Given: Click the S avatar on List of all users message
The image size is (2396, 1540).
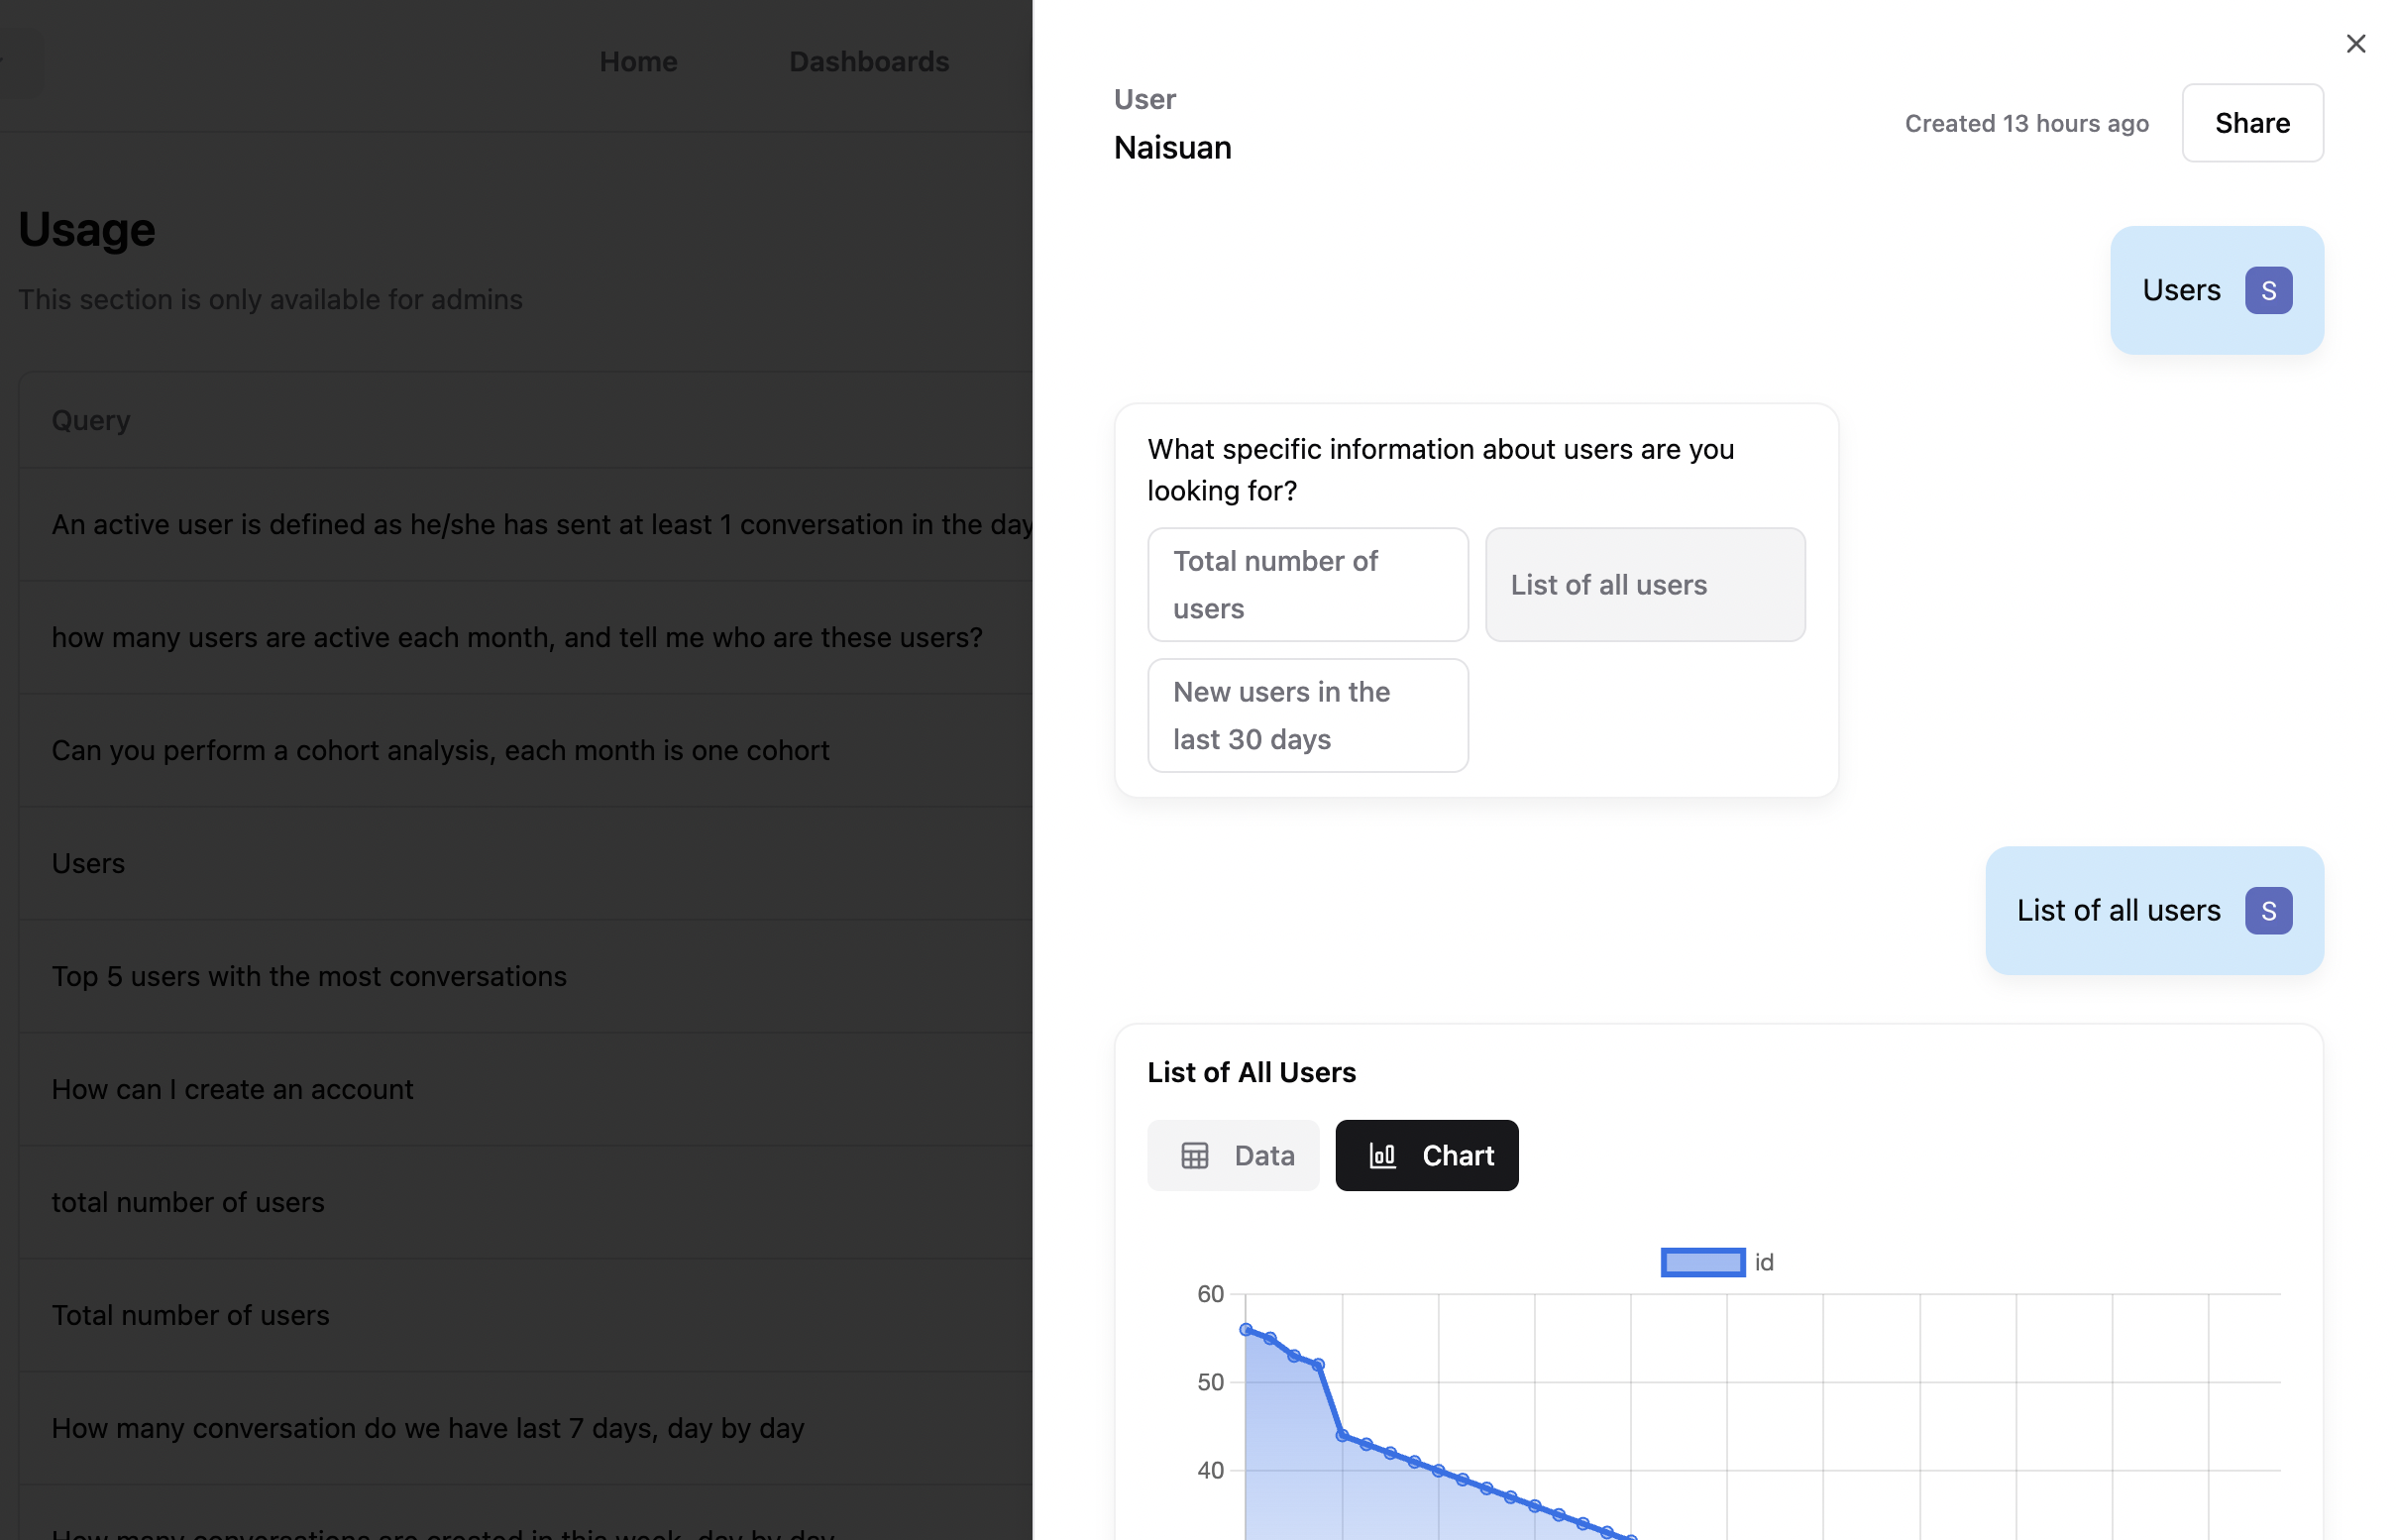Looking at the screenshot, I should tap(2268, 910).
